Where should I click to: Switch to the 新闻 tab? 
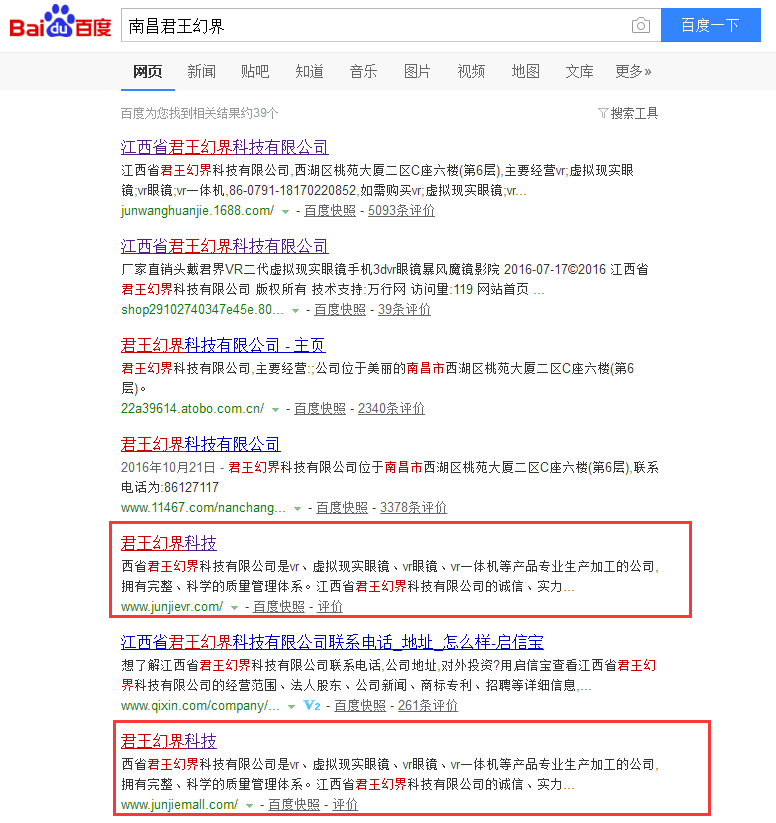[202, 71]
